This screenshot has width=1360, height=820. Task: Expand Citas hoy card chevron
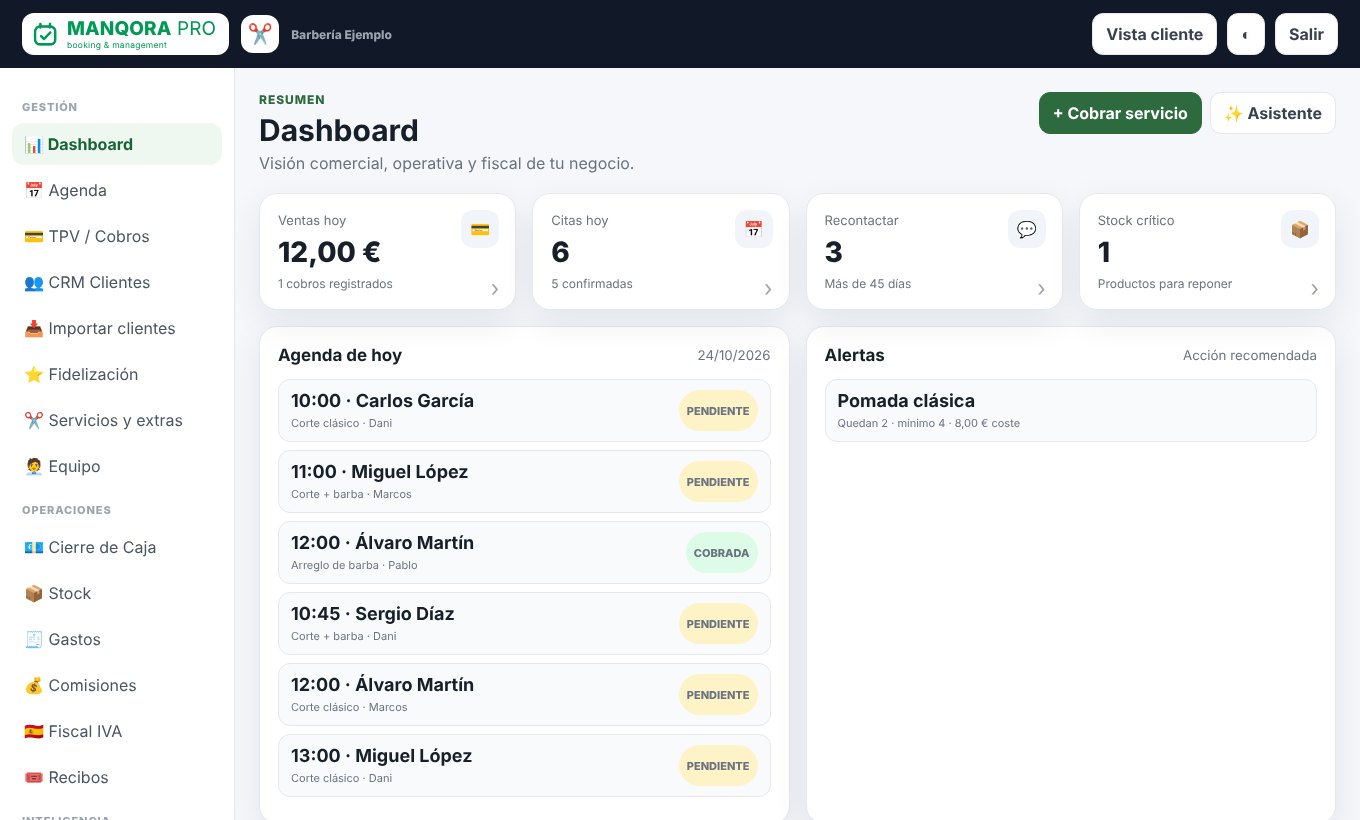(768, 289)
